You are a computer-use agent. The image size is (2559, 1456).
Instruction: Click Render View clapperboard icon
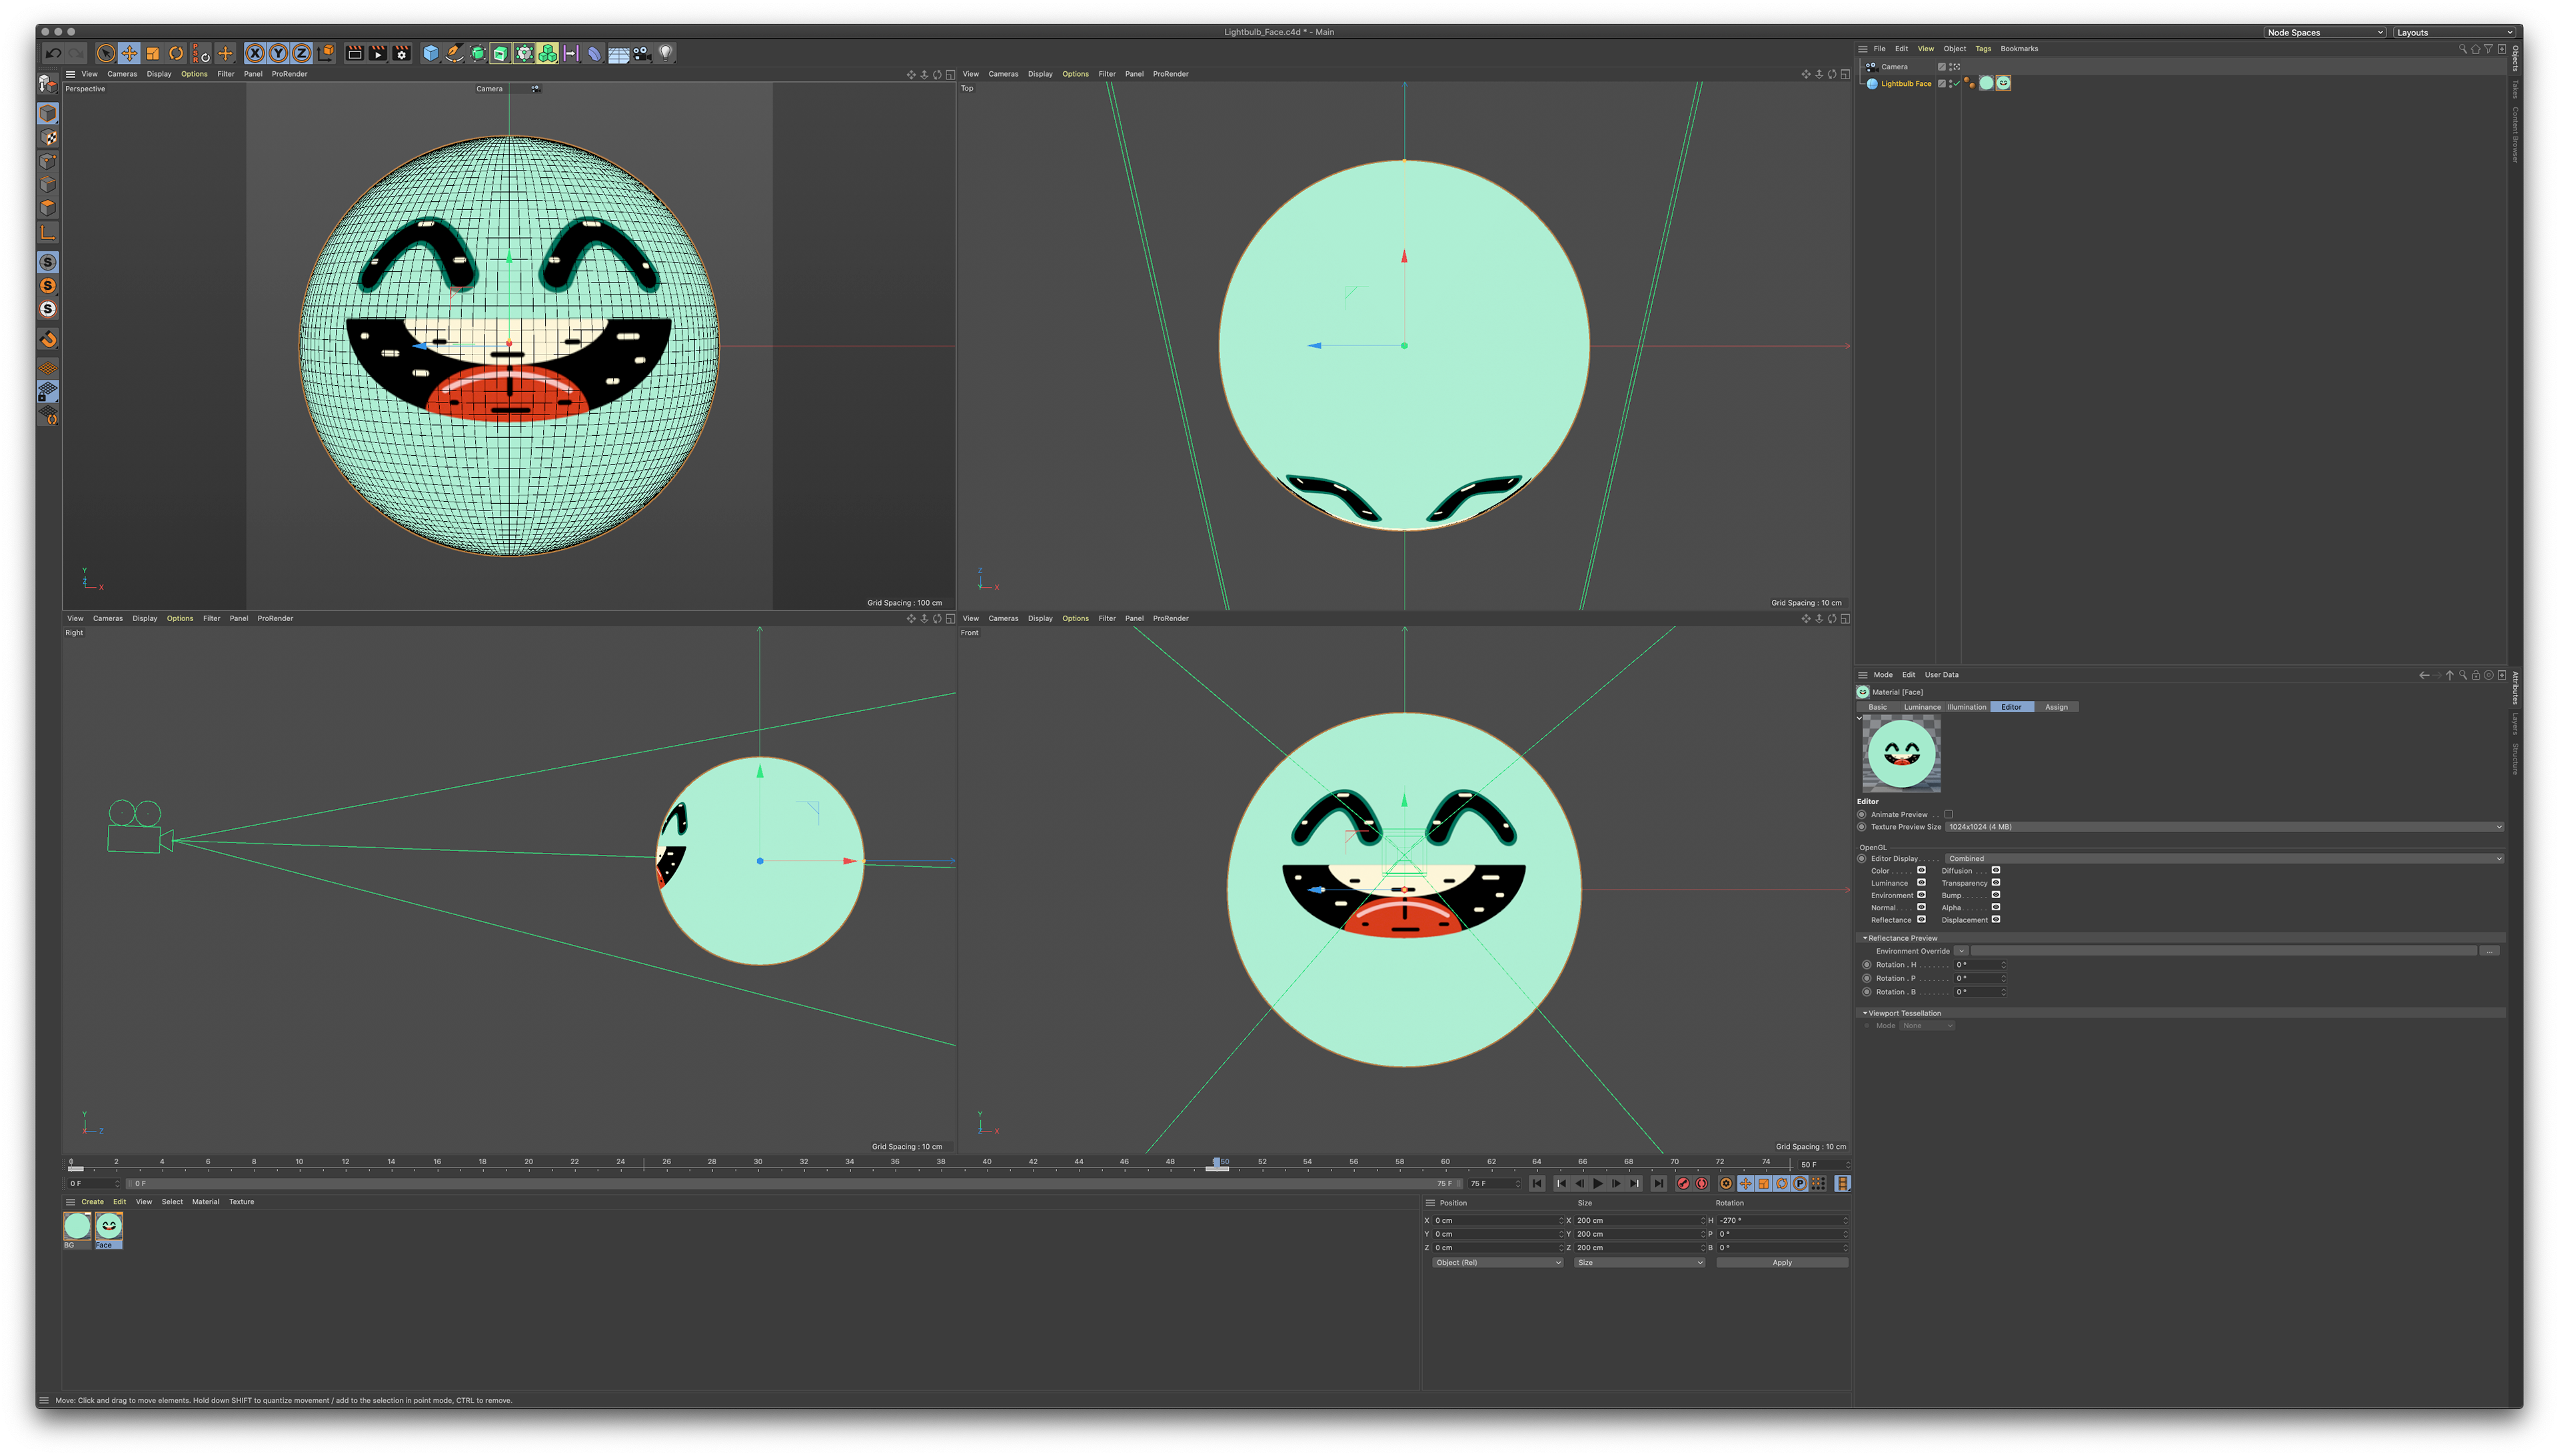[x=354, y=53]
